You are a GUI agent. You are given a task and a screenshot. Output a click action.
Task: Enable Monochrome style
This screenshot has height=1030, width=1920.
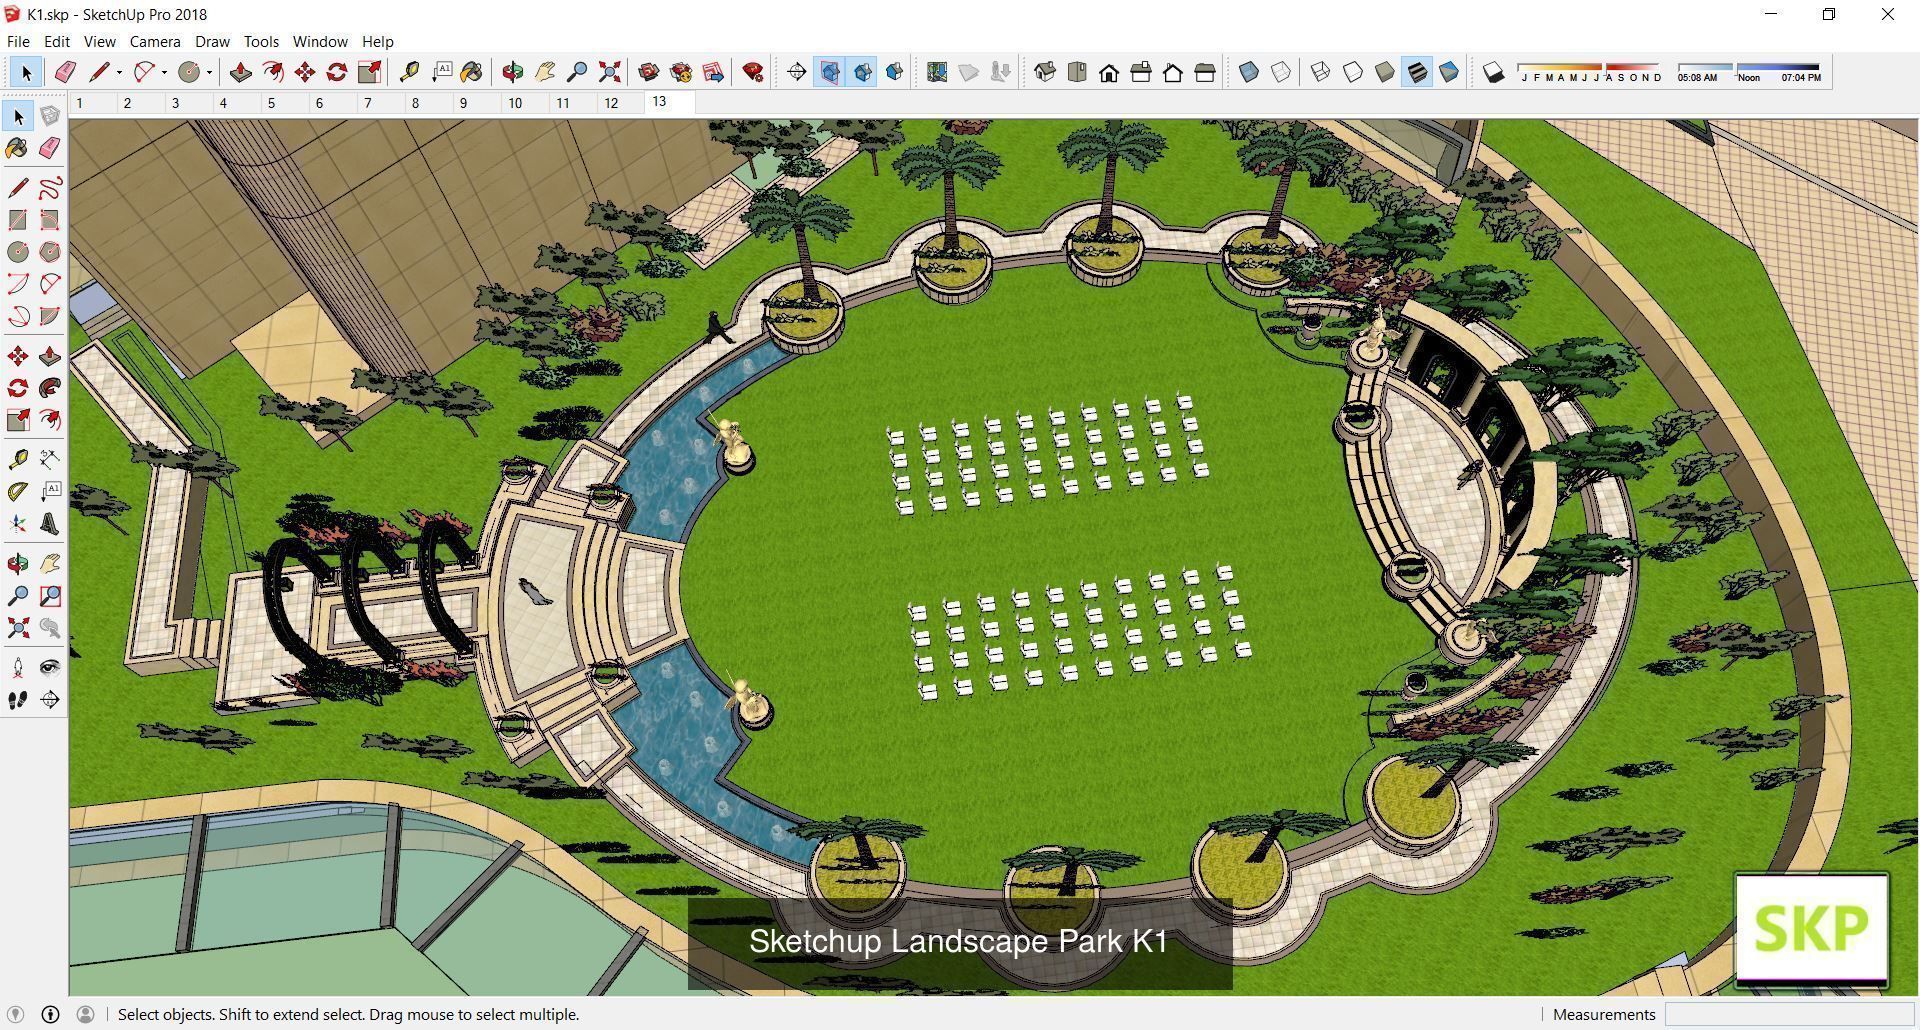(x=1449, y=72)
